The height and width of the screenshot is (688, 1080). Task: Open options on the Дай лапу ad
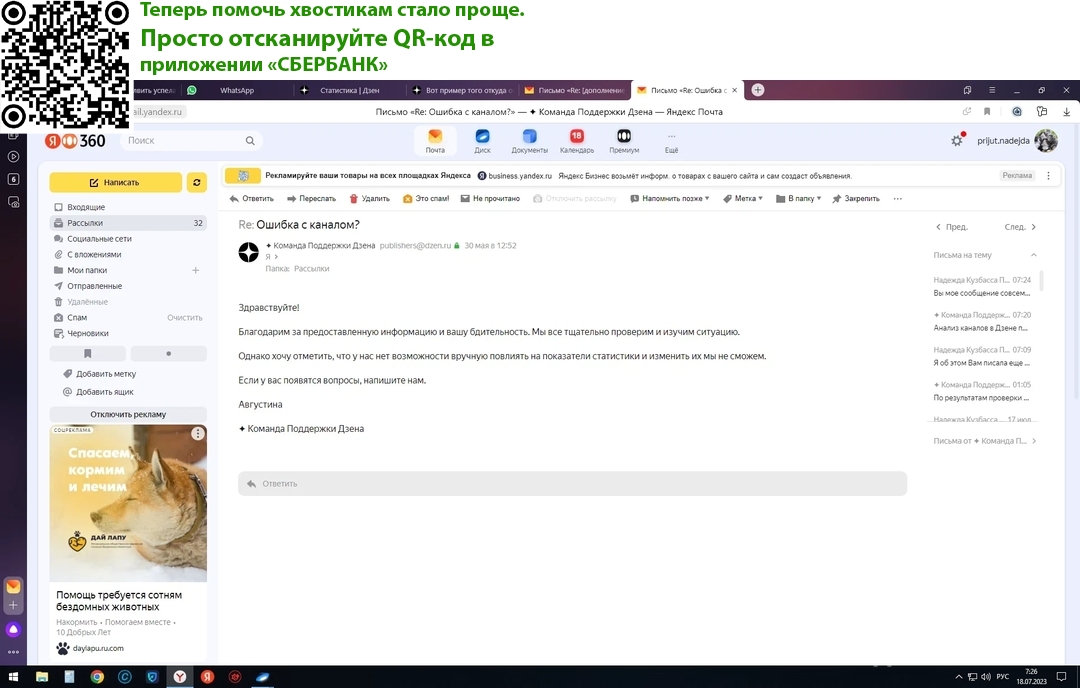click(198, 433)
